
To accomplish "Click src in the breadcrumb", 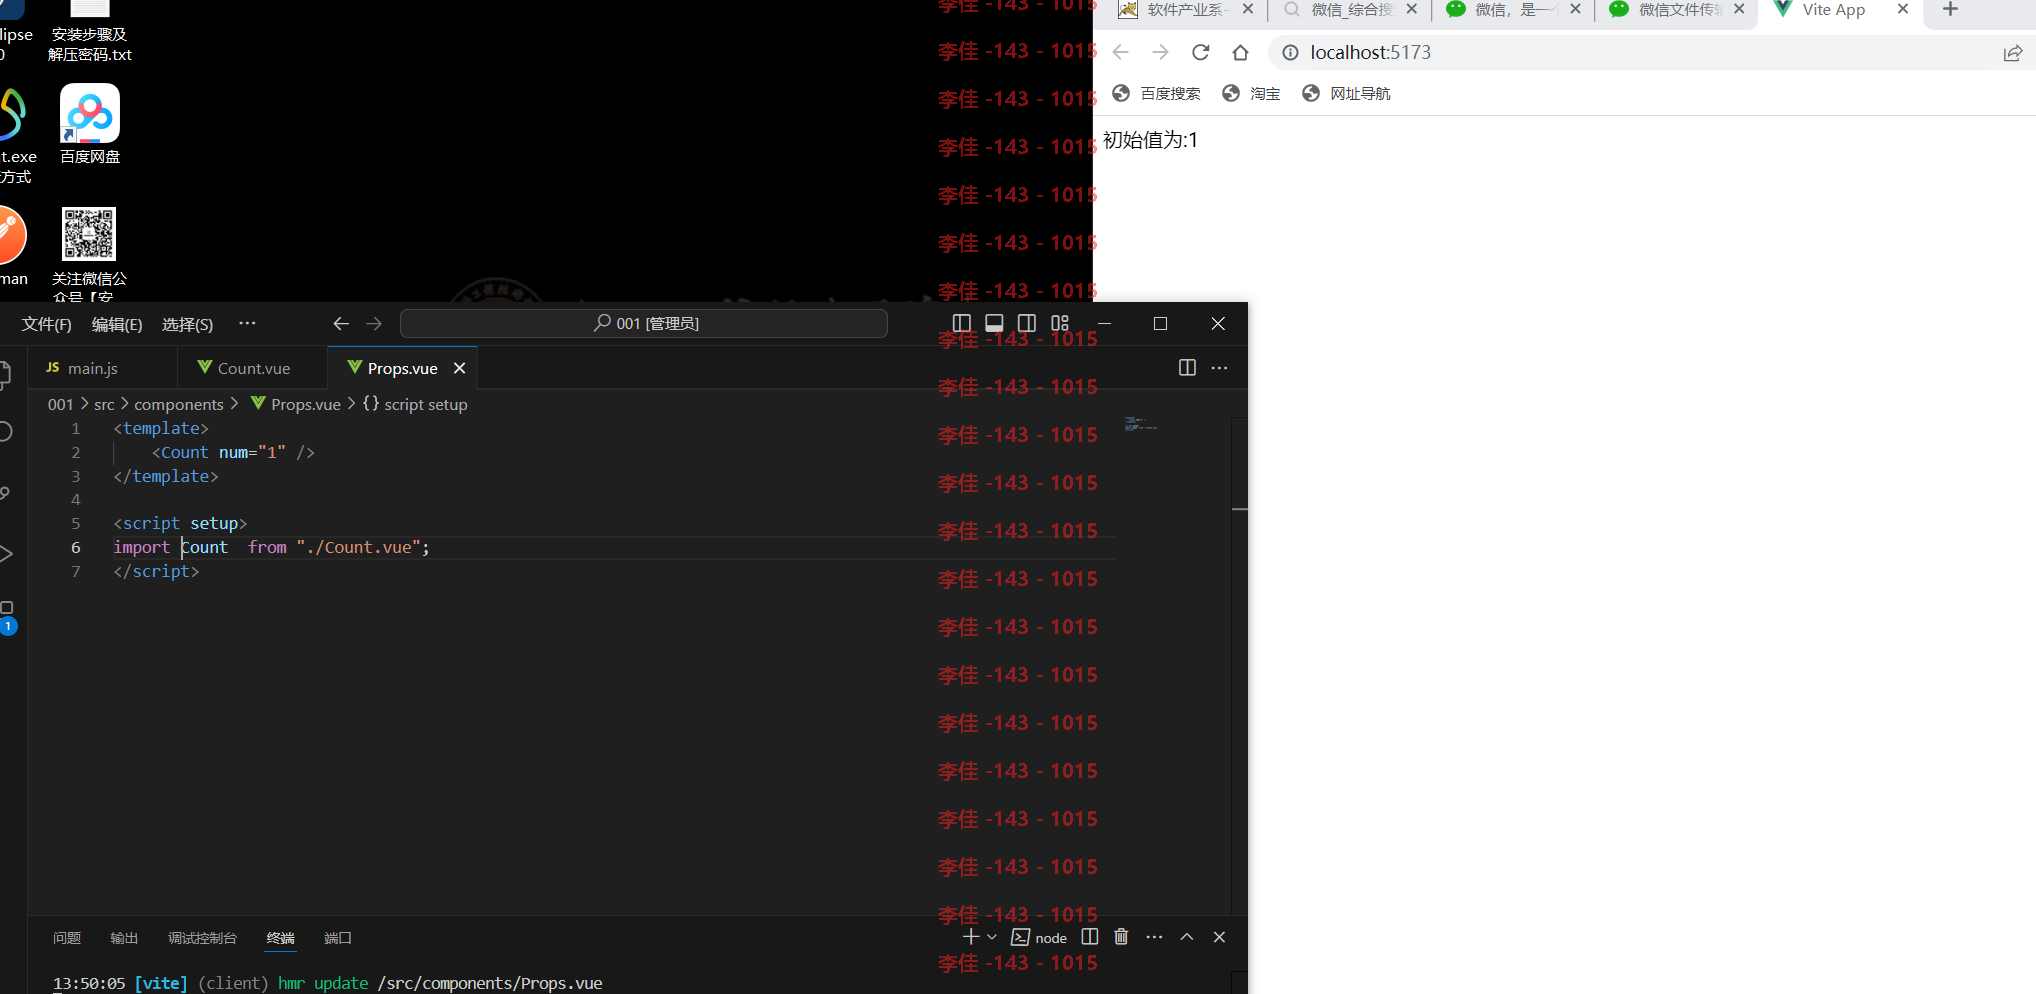I will 104,404.
